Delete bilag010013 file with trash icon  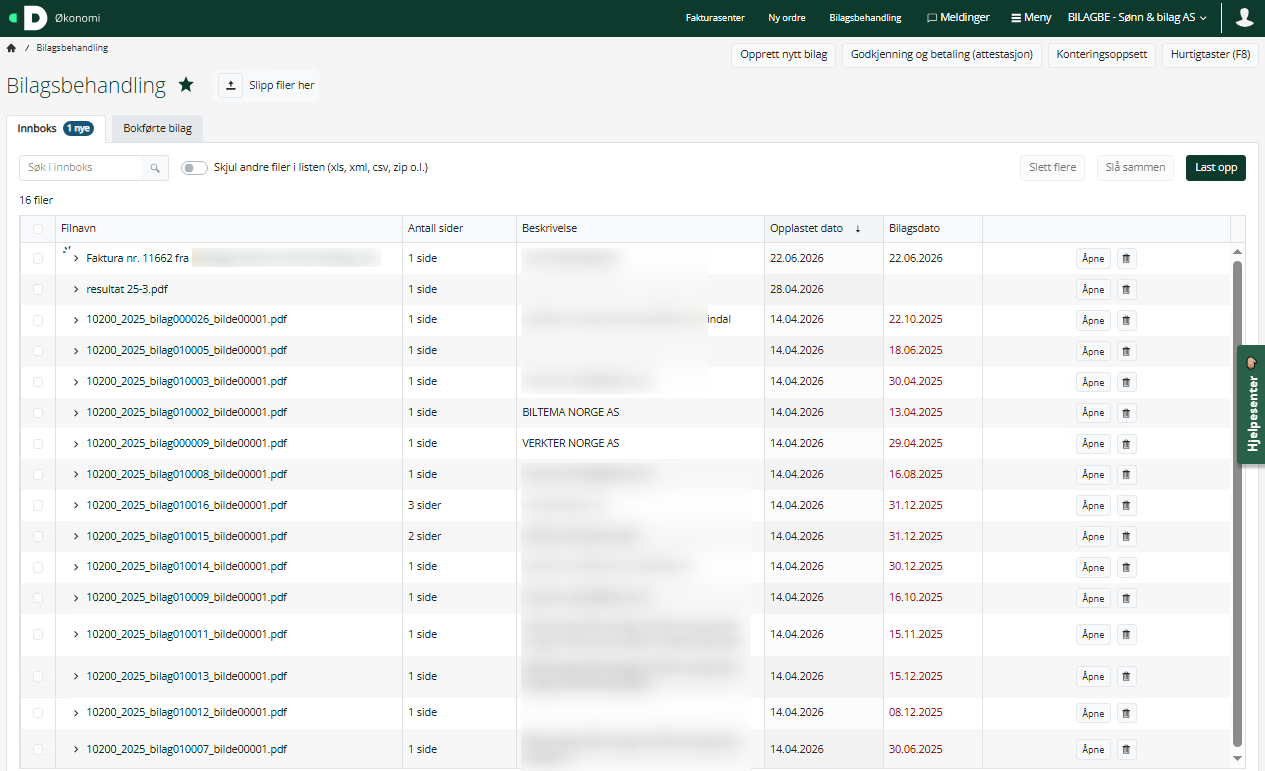[x=1126, y=677]
